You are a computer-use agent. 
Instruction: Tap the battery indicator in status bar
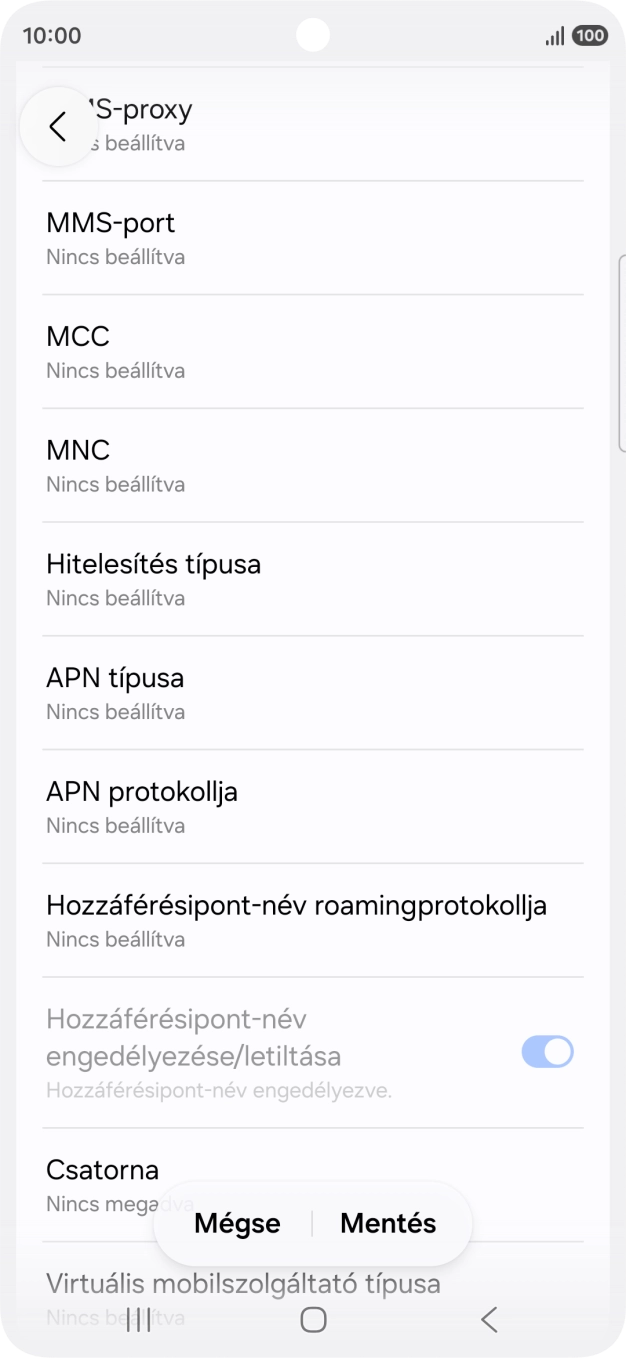(589, 34)
